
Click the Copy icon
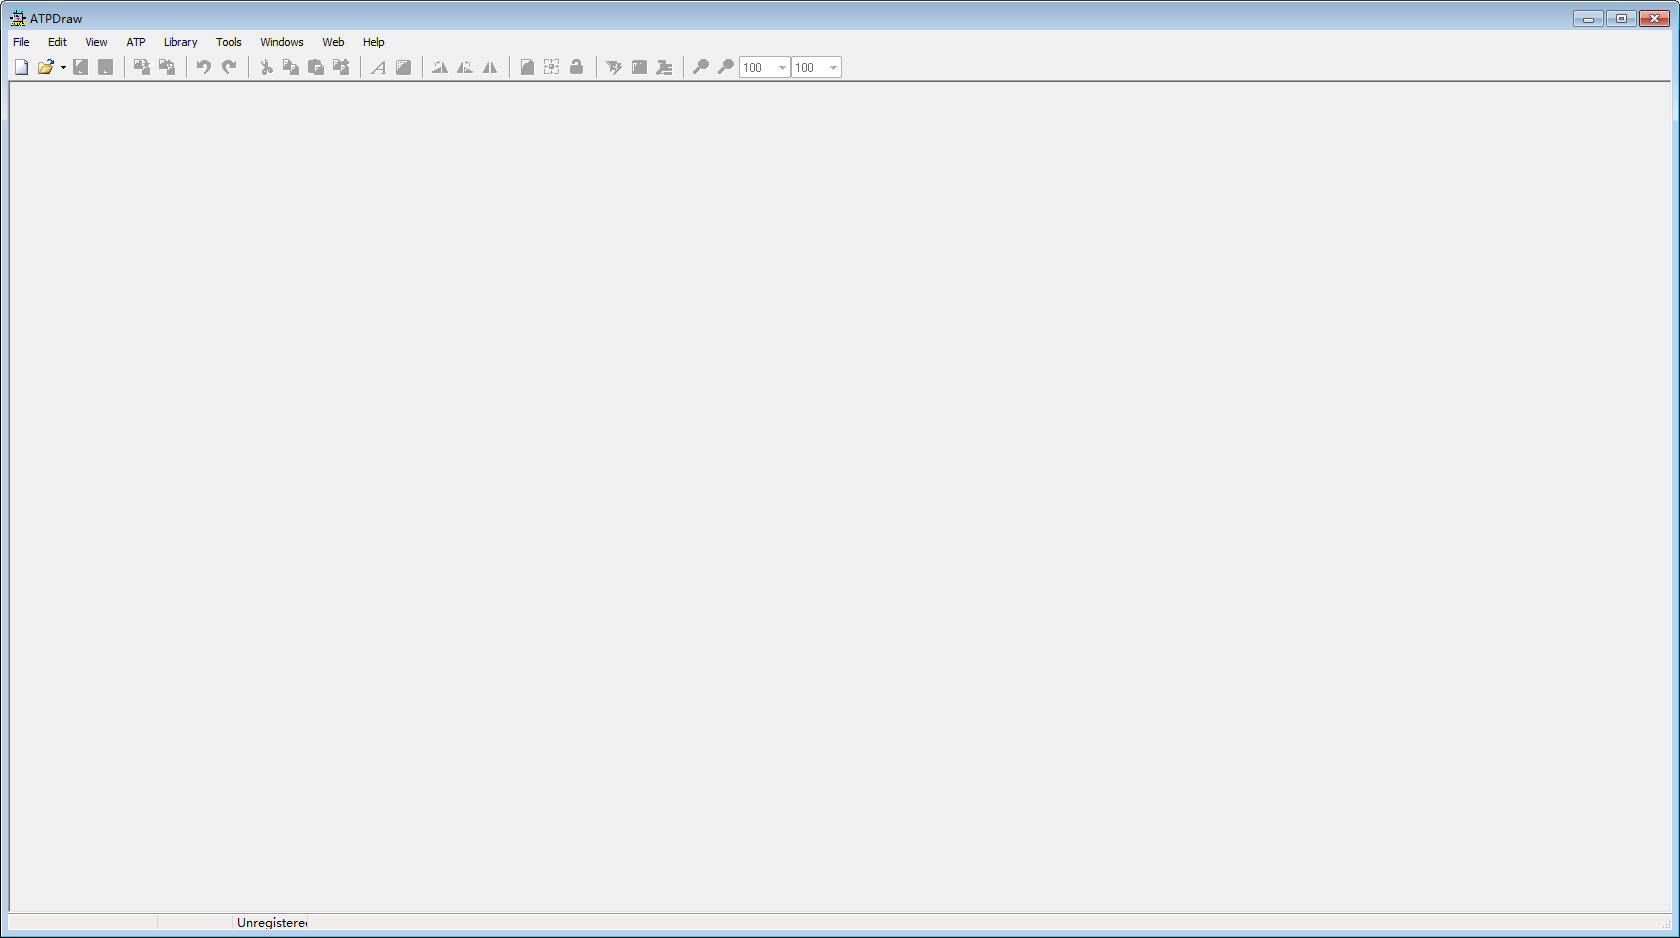click(x=291, y=67)
